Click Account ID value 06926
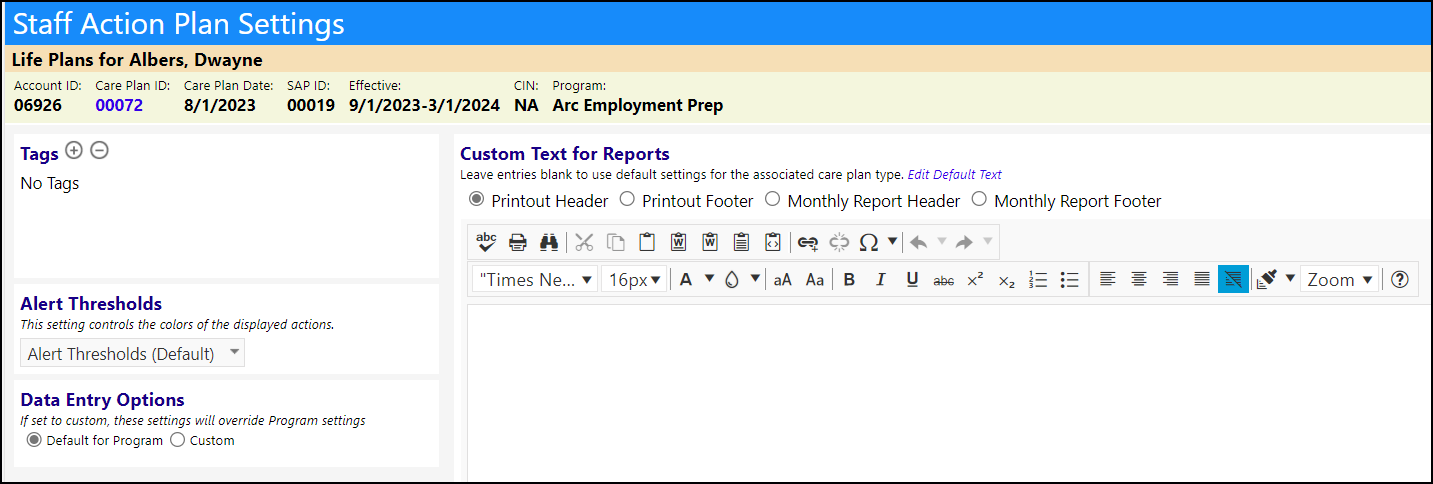The height and width of the screenshot is (484, 1433). 38,105
